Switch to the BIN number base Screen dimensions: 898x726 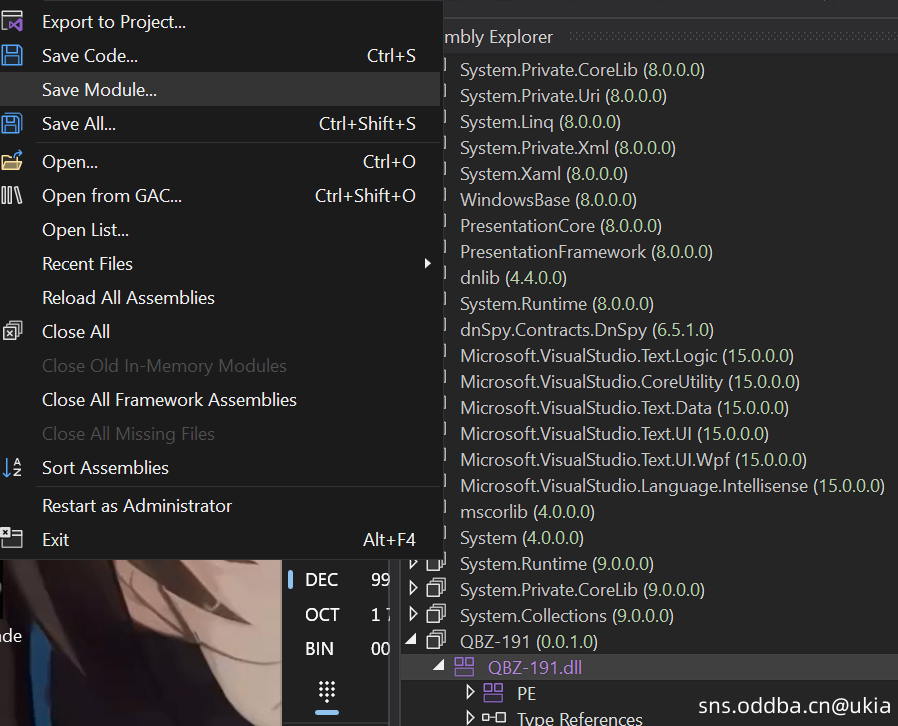coord(319,649)
